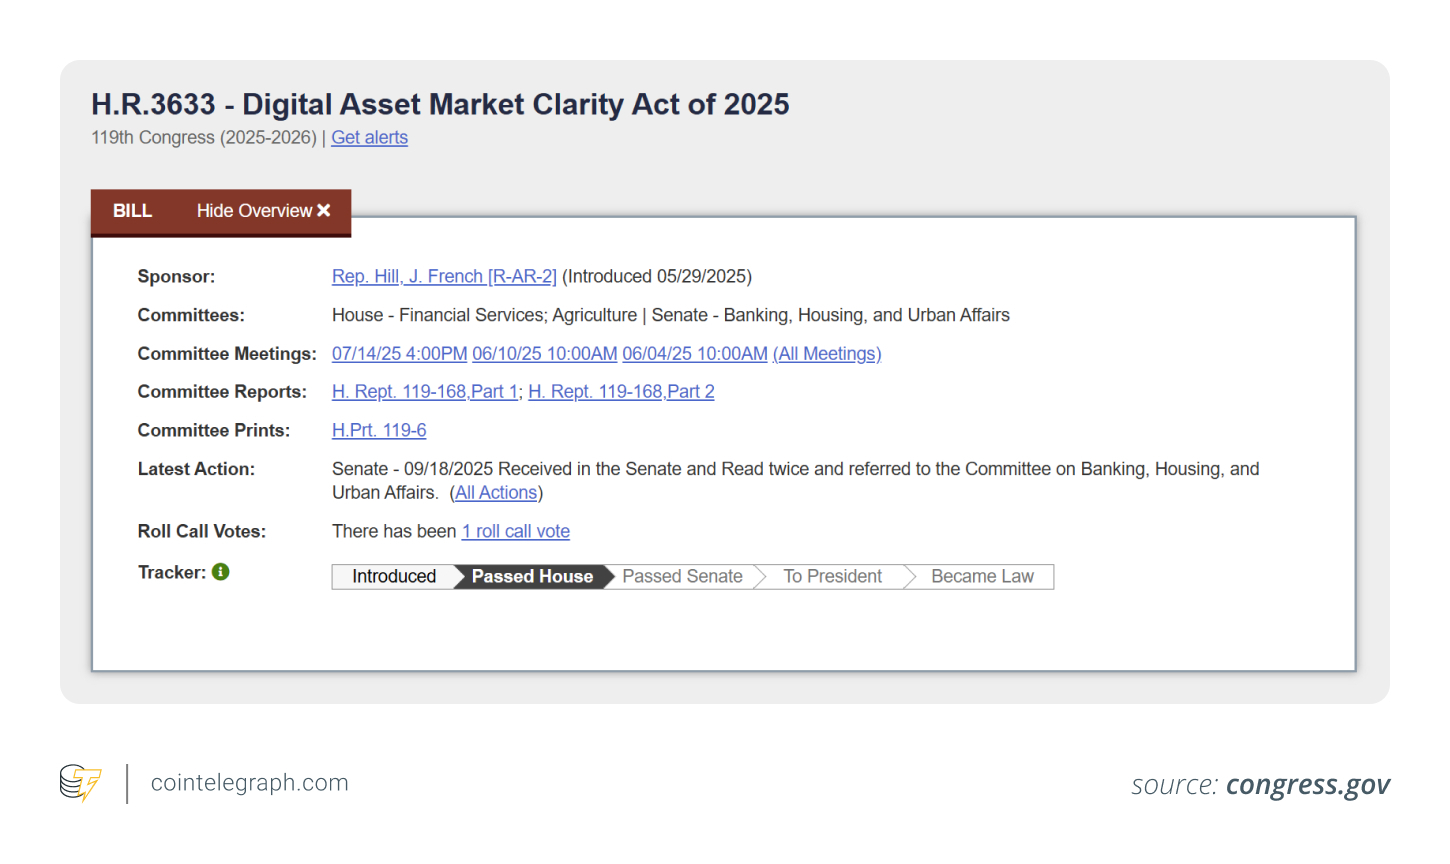Open the 06/04/25 10:00AM committee meeting

[x=695, y=354]
